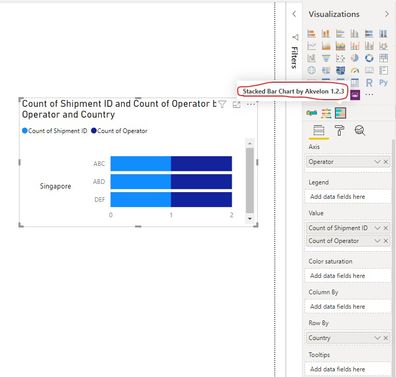
Task: Click the chart title text
Action: (119, 109)
